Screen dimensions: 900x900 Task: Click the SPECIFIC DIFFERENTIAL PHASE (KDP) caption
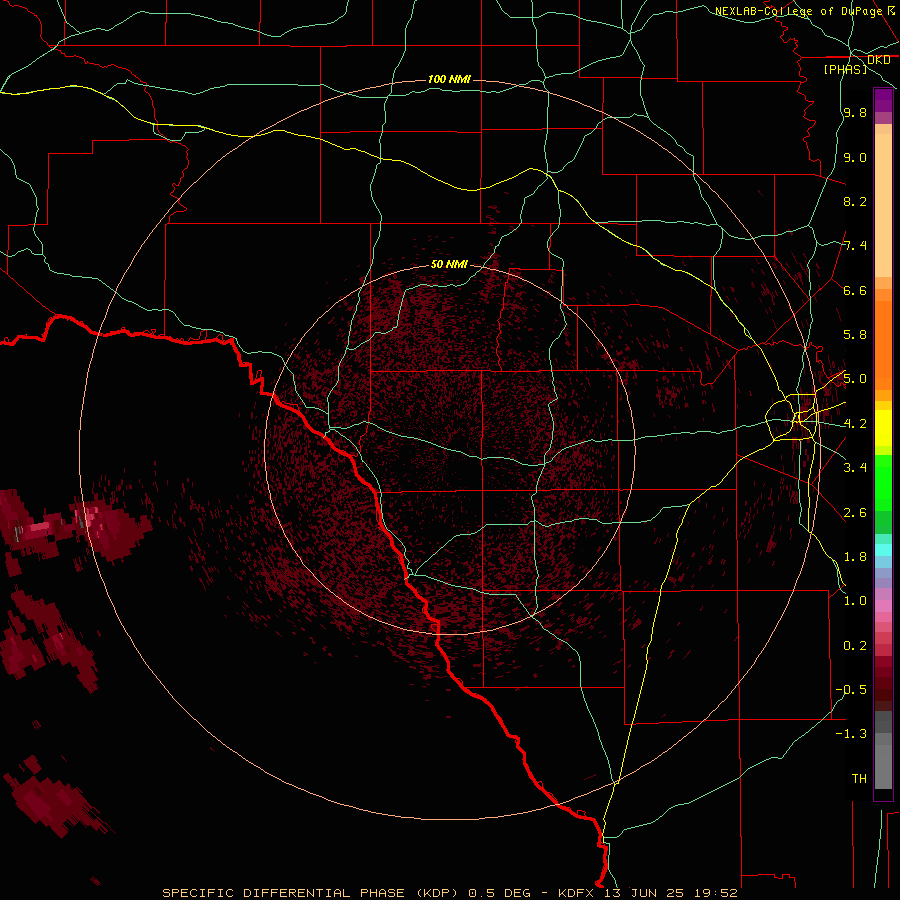[x=310, y=893]
